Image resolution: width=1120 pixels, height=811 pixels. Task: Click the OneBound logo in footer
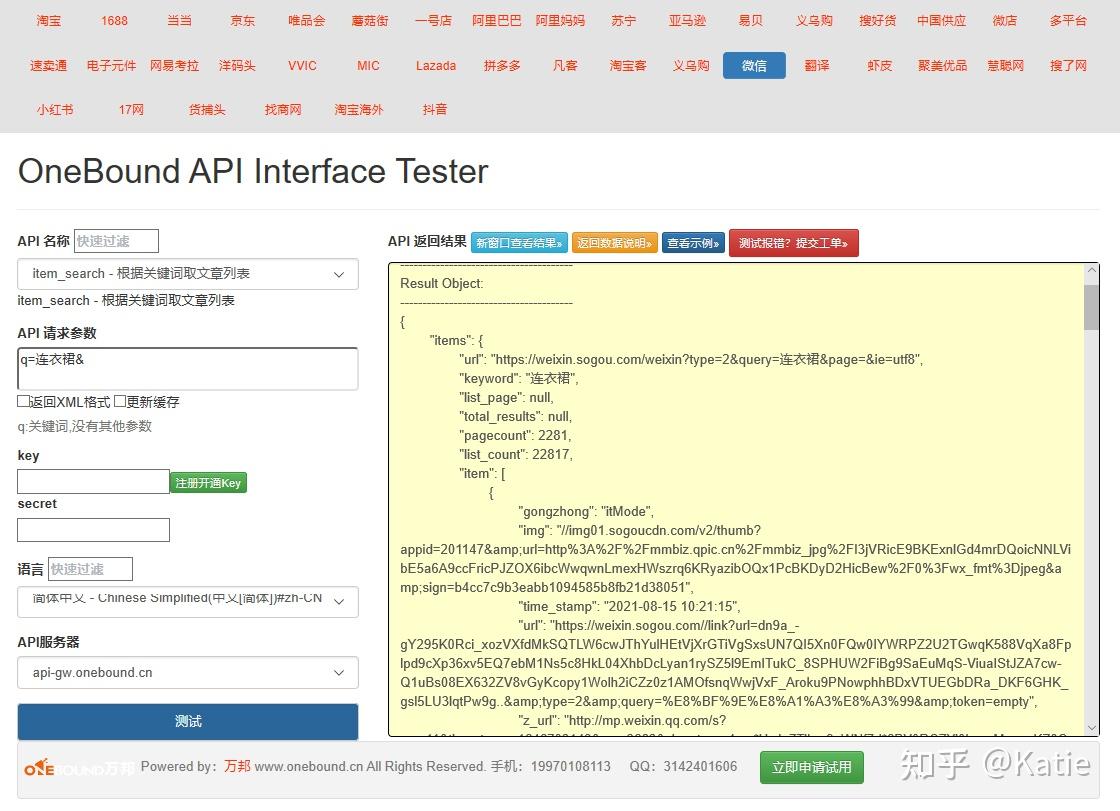tap(79, 767)
